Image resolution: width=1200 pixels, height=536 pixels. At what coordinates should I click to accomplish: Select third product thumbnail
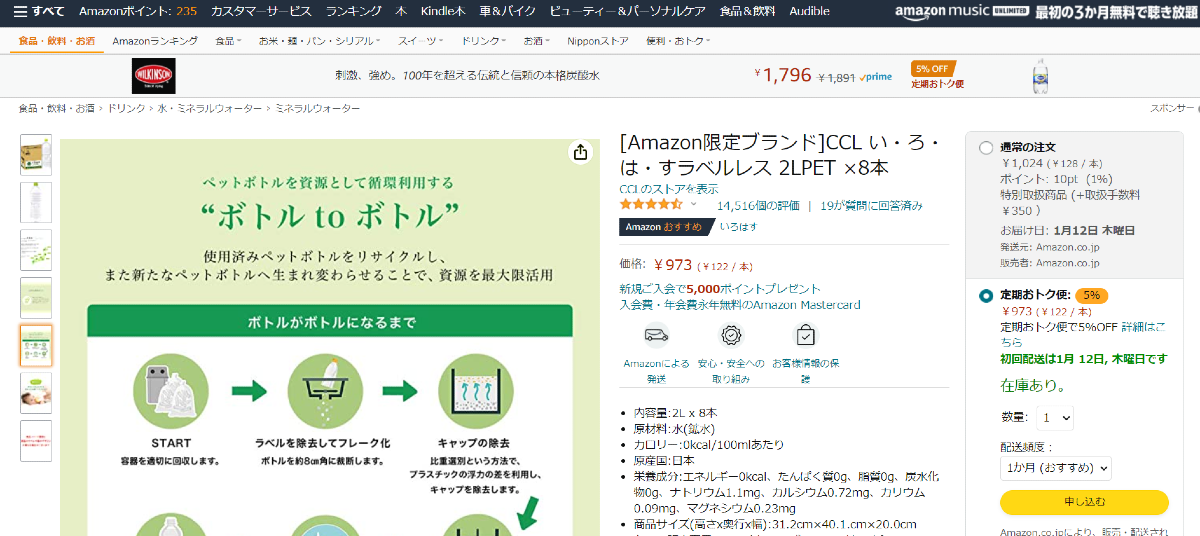pos(36,250)
